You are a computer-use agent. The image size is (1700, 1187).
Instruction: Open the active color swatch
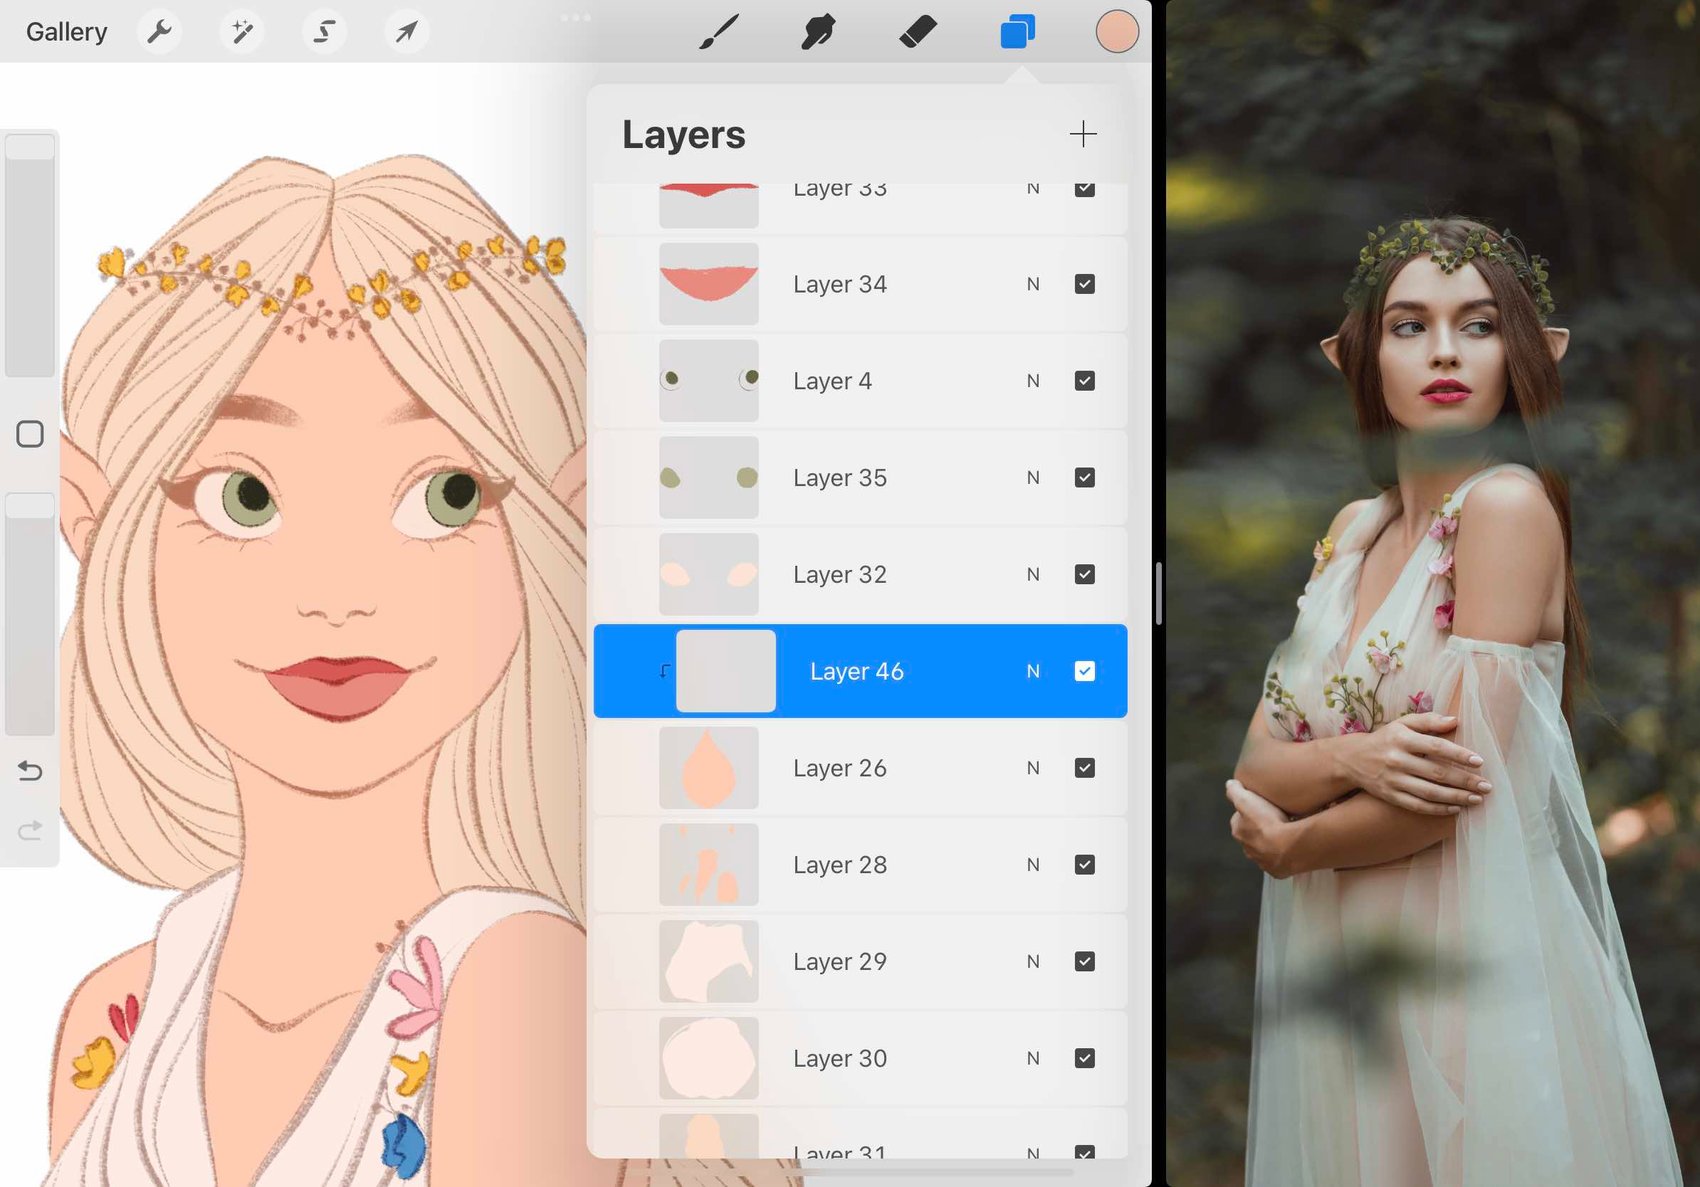tap(1117, 32)
